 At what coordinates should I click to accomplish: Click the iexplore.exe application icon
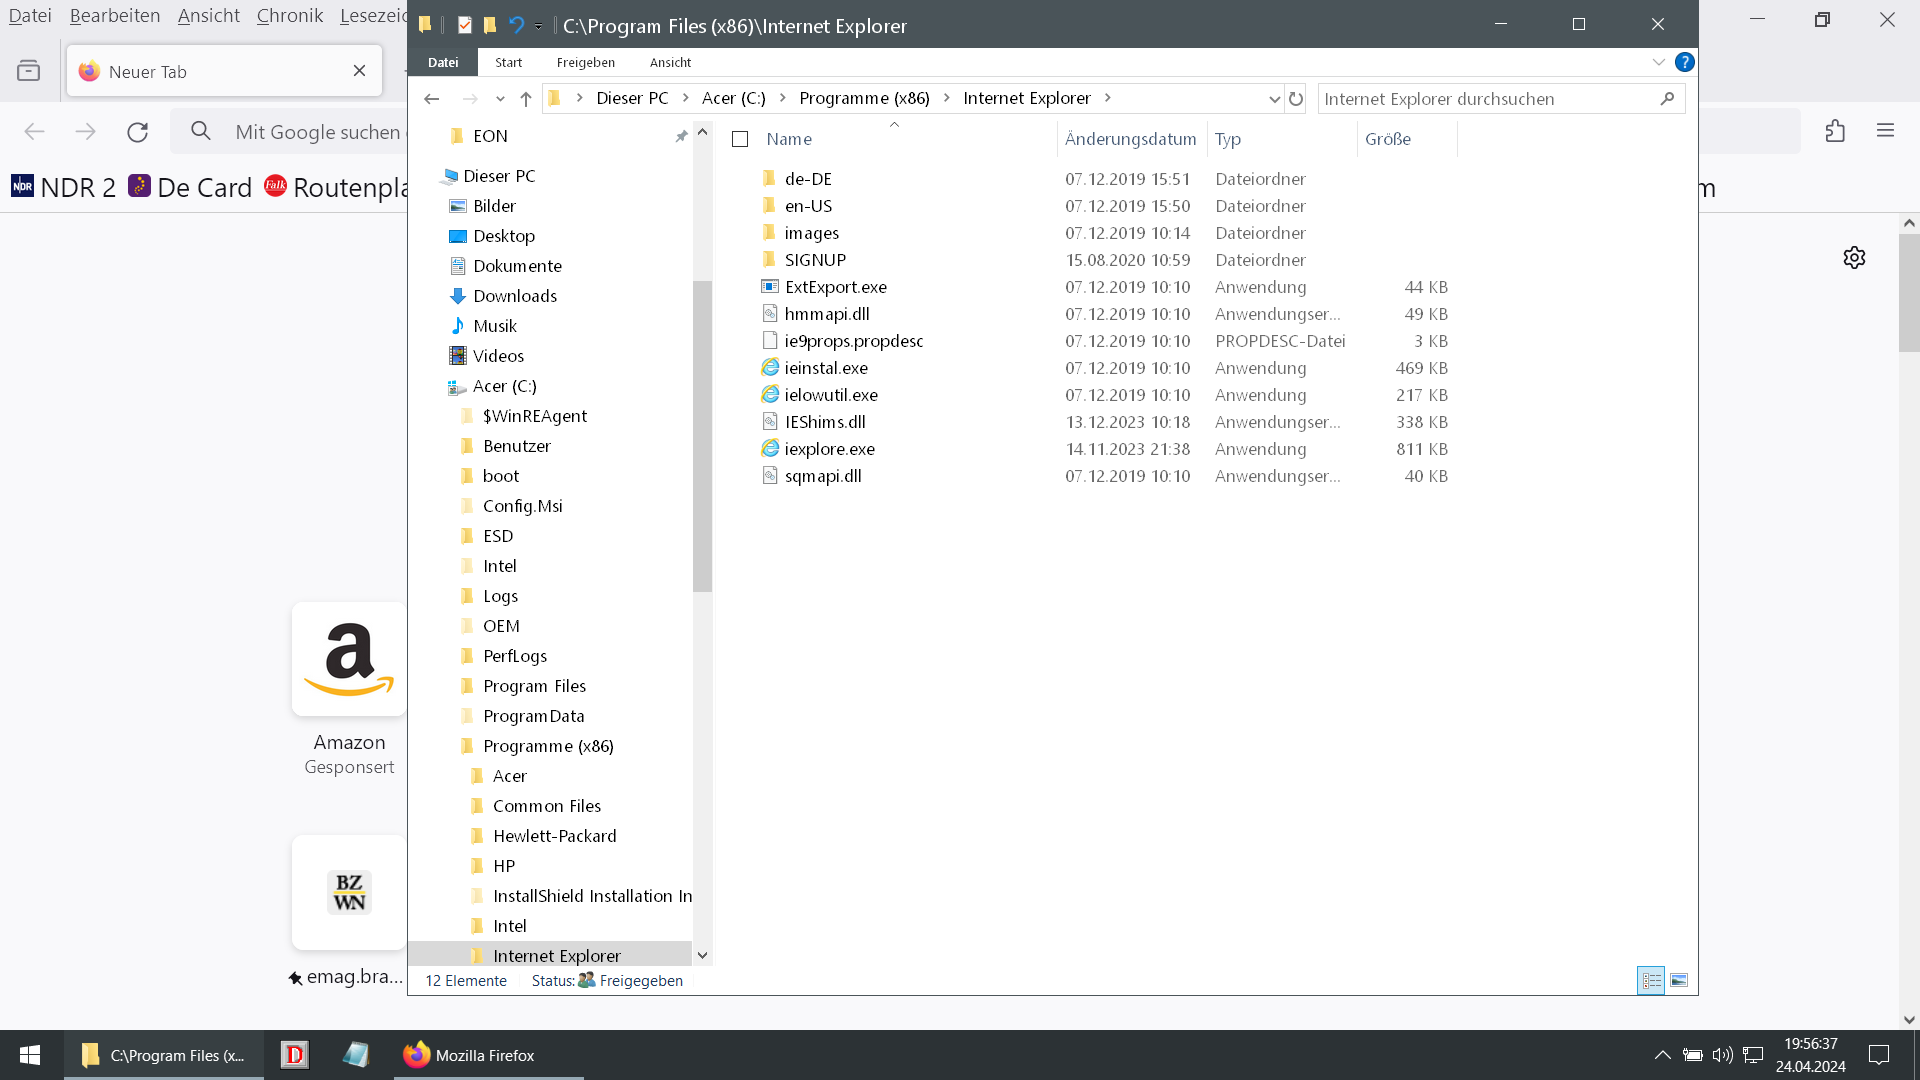pyautogui.click(x=770, y=449)
